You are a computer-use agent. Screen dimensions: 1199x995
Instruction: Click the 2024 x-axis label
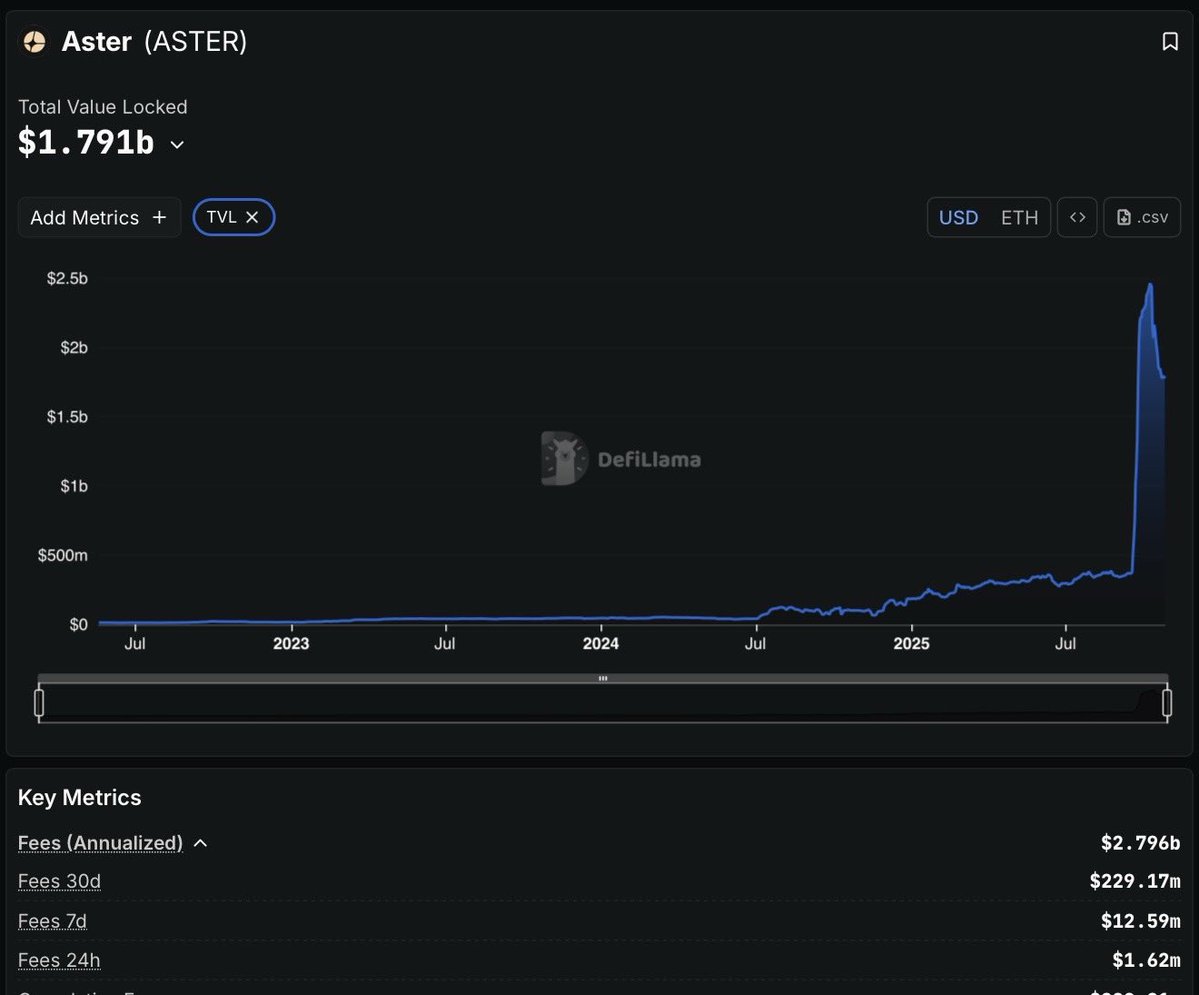point(600,643)
